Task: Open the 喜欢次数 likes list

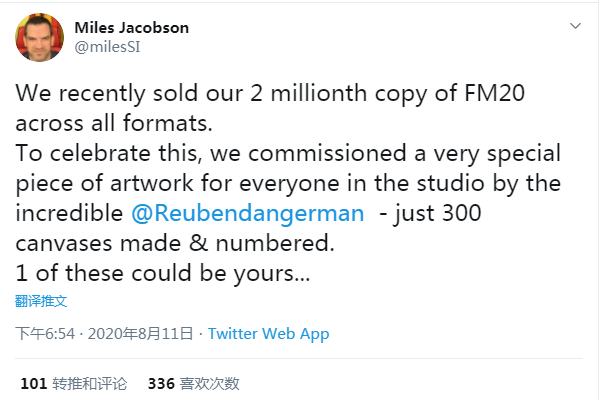Action: (x=209, y=383)
